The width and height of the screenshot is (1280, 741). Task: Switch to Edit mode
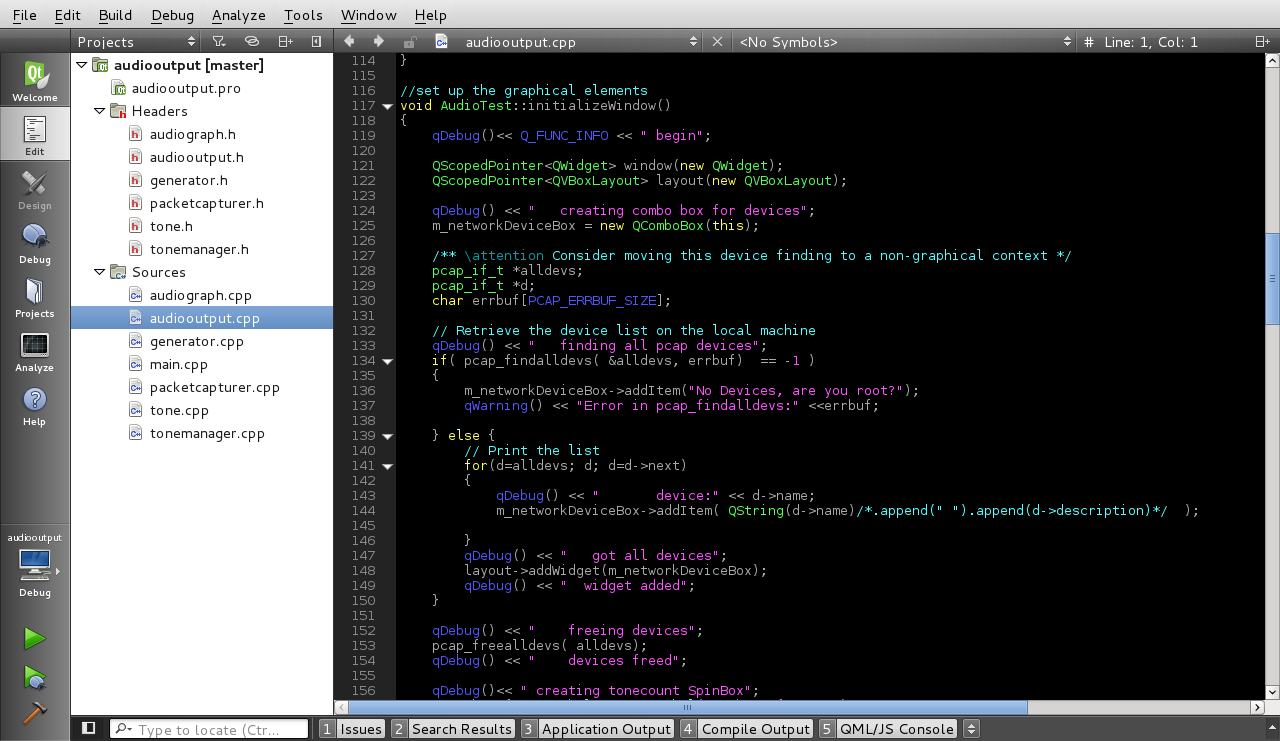(35, 134)
